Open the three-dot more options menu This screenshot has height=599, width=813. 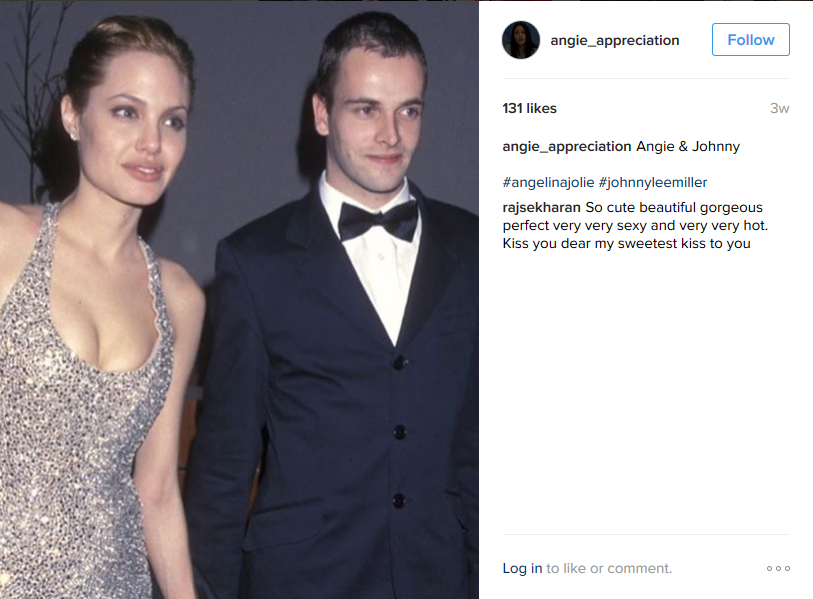coord(778,568)
